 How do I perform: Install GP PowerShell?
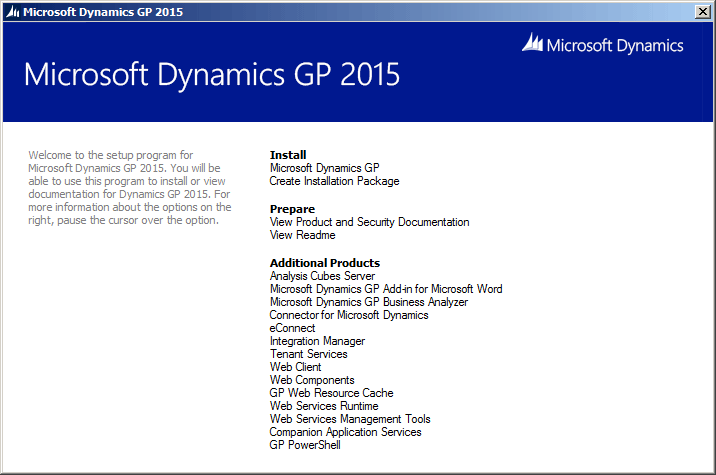305,445
